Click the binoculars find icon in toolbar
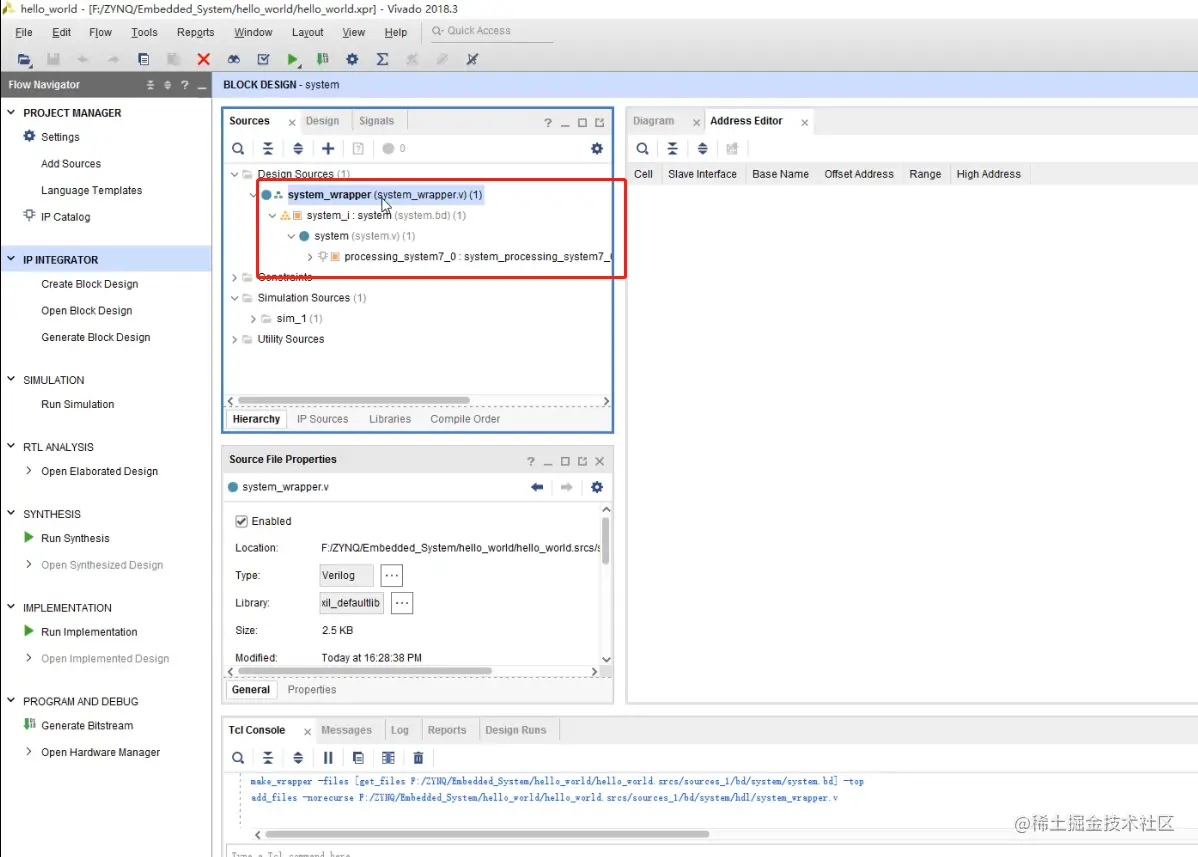The image size is (1198, 857). [234, 60]
